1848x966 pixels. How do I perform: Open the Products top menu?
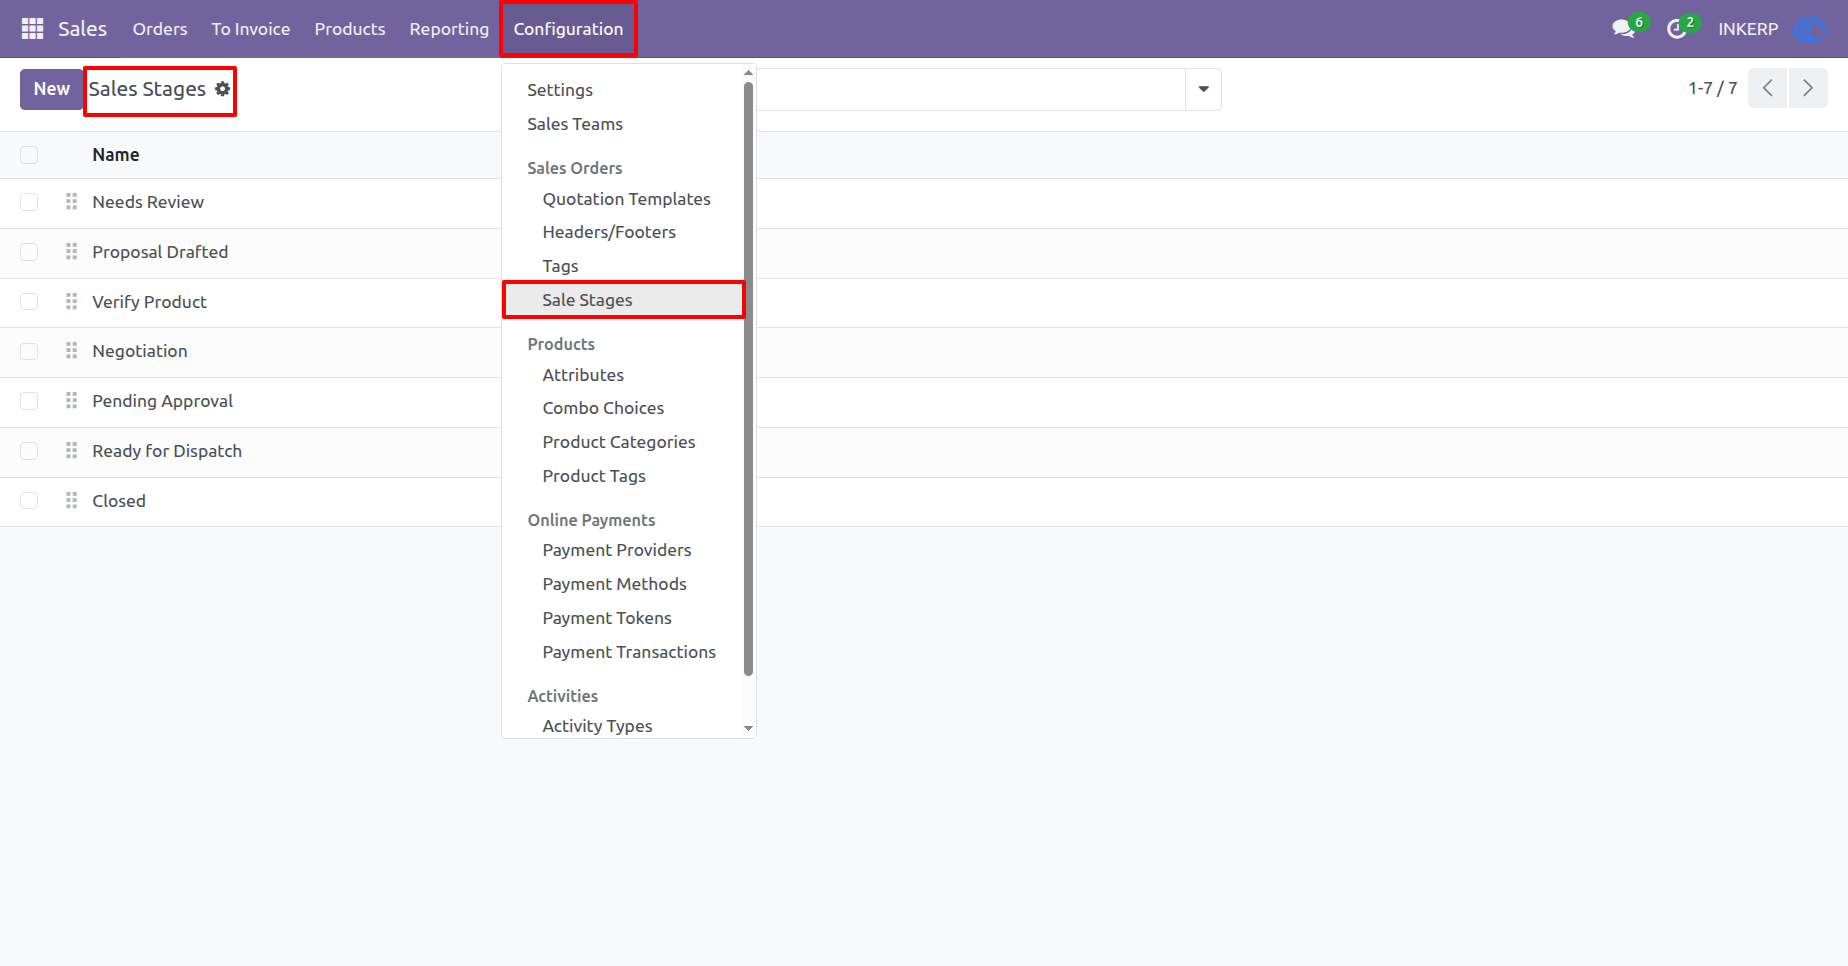(350, 29)
